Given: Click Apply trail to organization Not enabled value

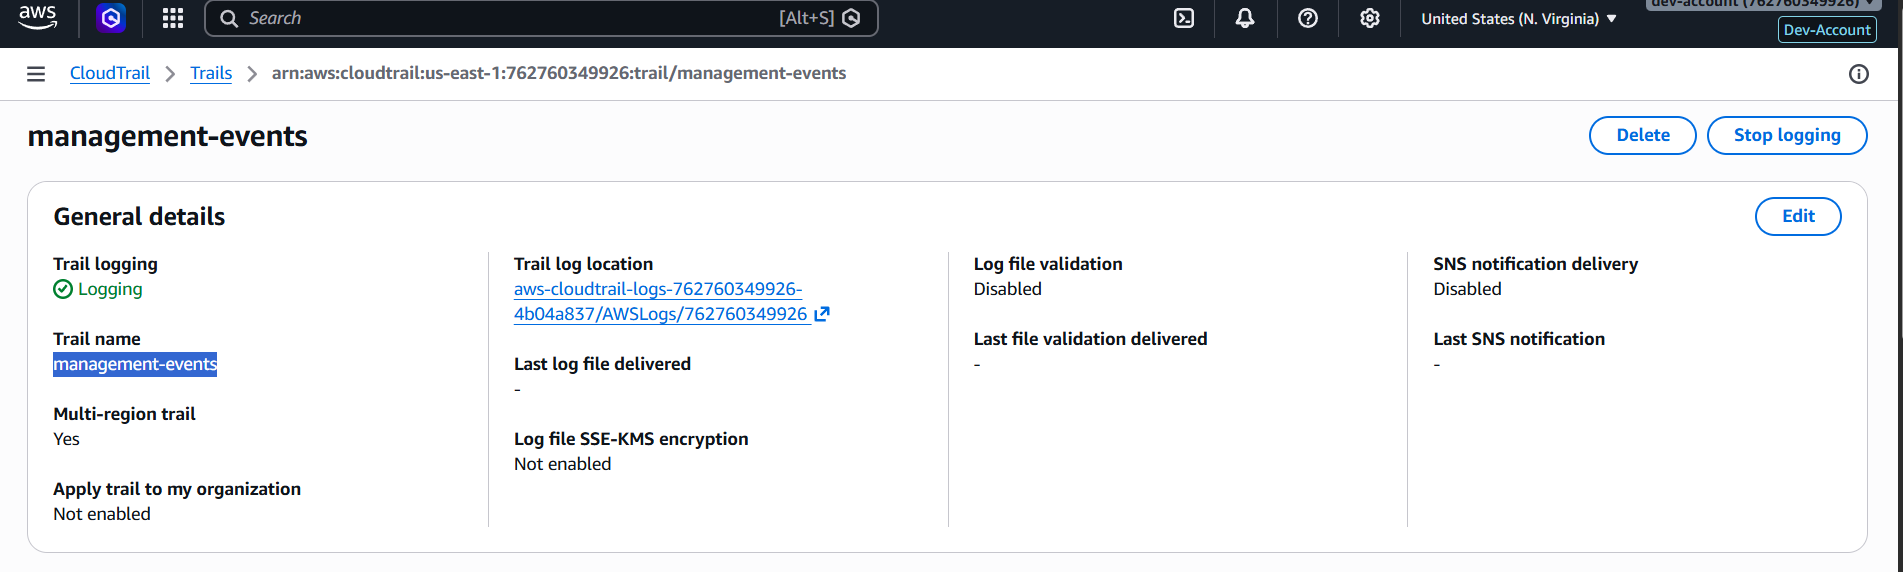Looking at the screenshot, I should pos(102,514).
